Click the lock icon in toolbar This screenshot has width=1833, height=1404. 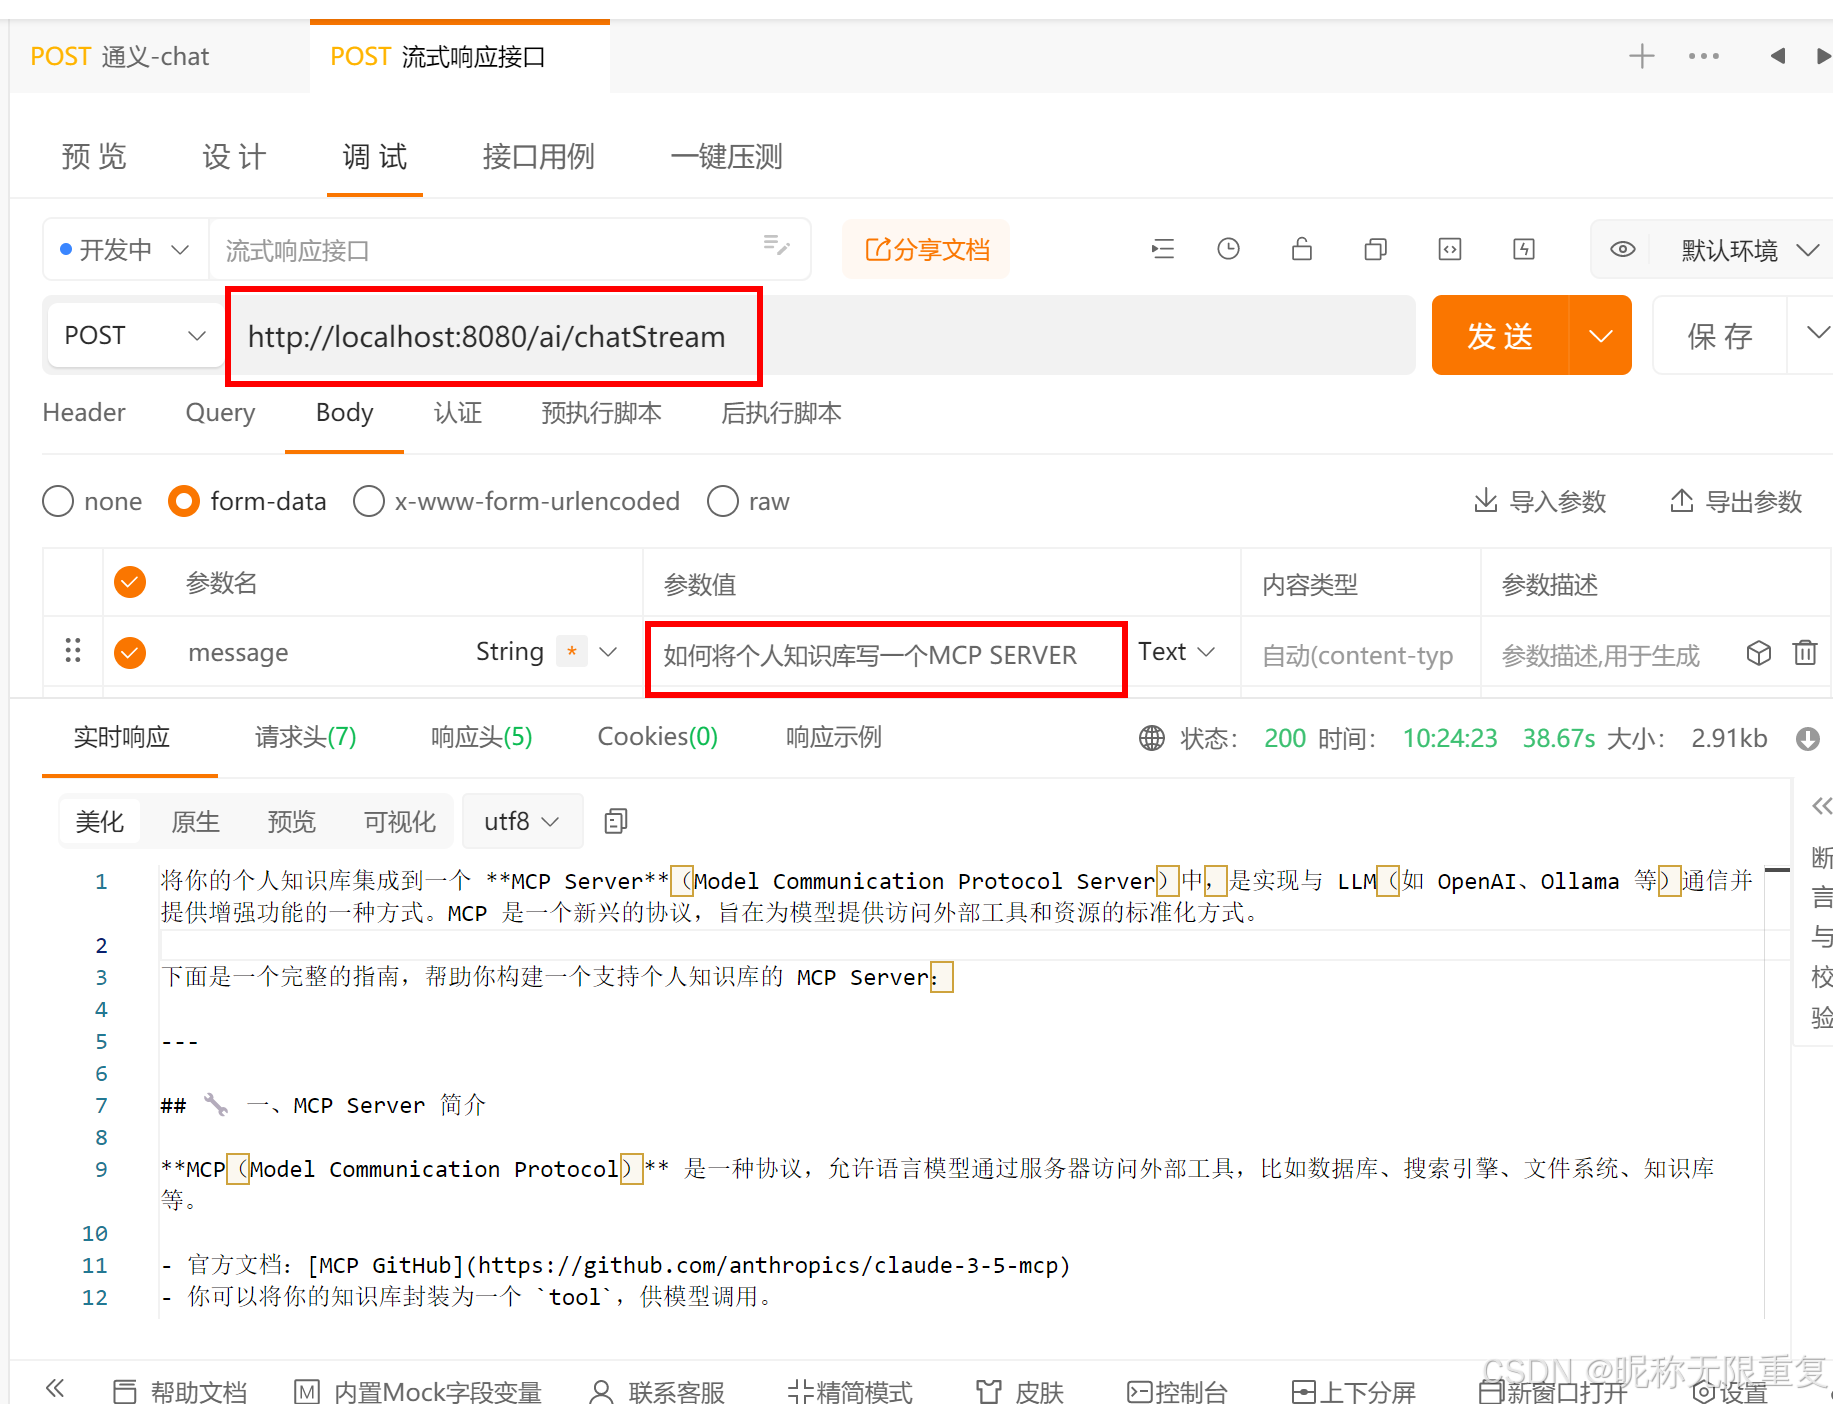click(x=1301, y=249)
